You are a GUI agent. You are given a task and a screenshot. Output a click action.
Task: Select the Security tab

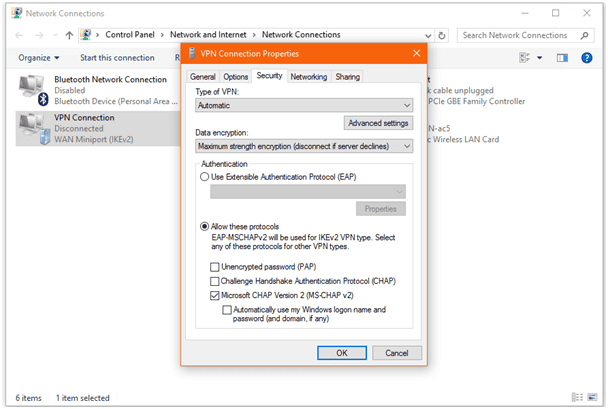[269, 76]
